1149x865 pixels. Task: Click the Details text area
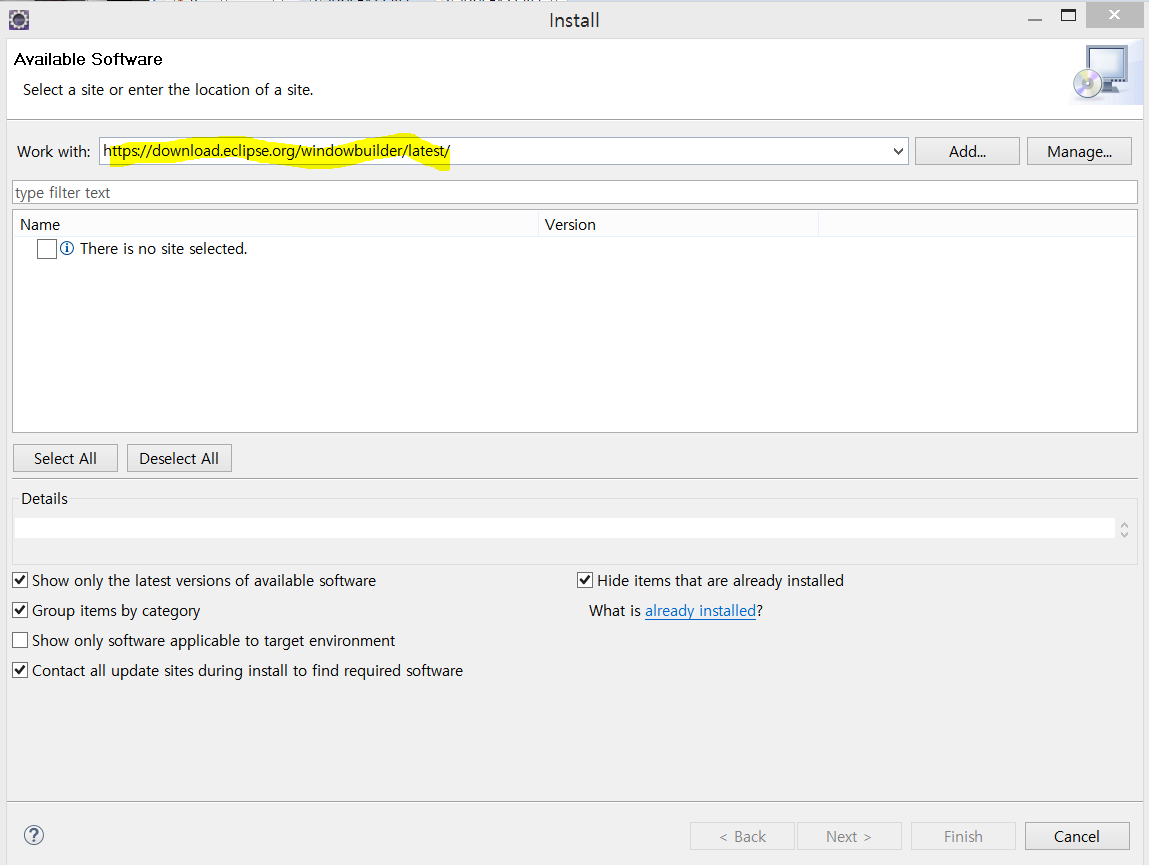[x=564, y=528]
